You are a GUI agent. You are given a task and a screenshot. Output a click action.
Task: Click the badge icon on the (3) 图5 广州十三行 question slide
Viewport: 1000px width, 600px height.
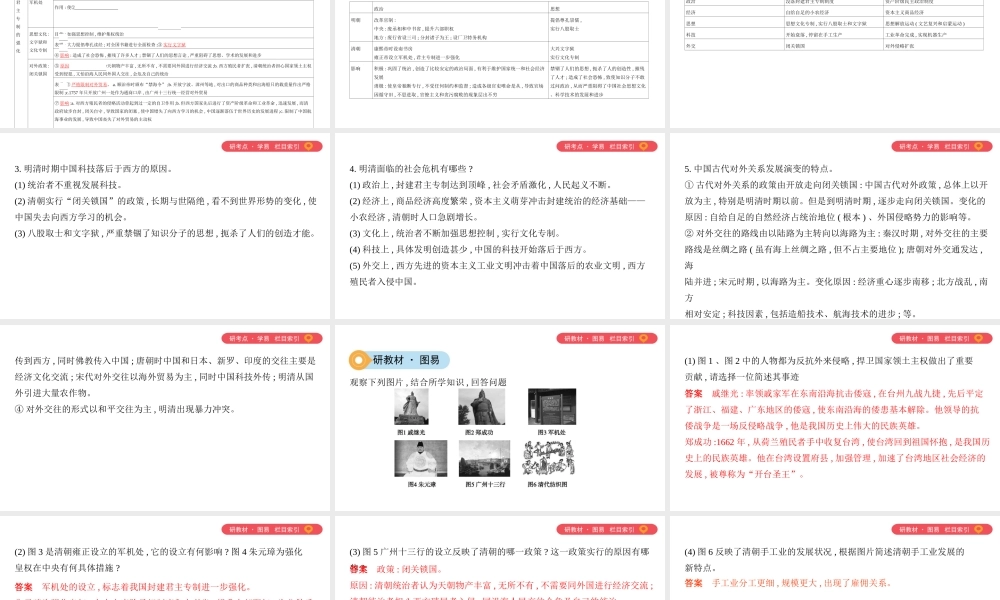[x=643, y=530]
